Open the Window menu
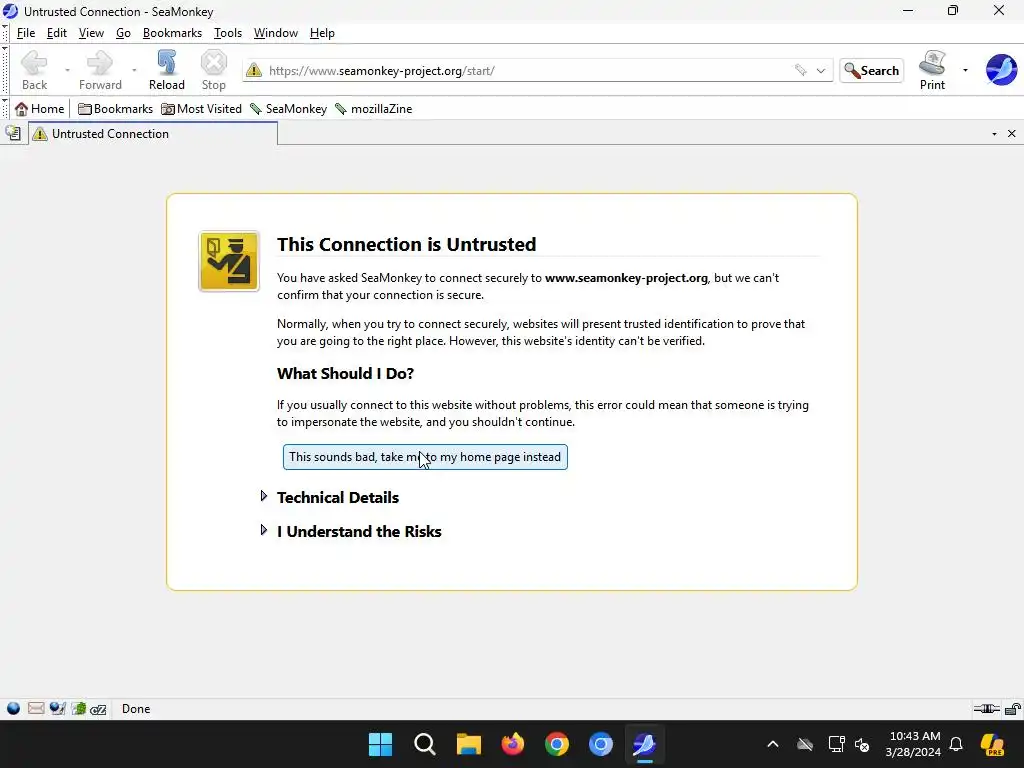The height and width of the screenshot is (768, 1024). (x=276, y=33)
